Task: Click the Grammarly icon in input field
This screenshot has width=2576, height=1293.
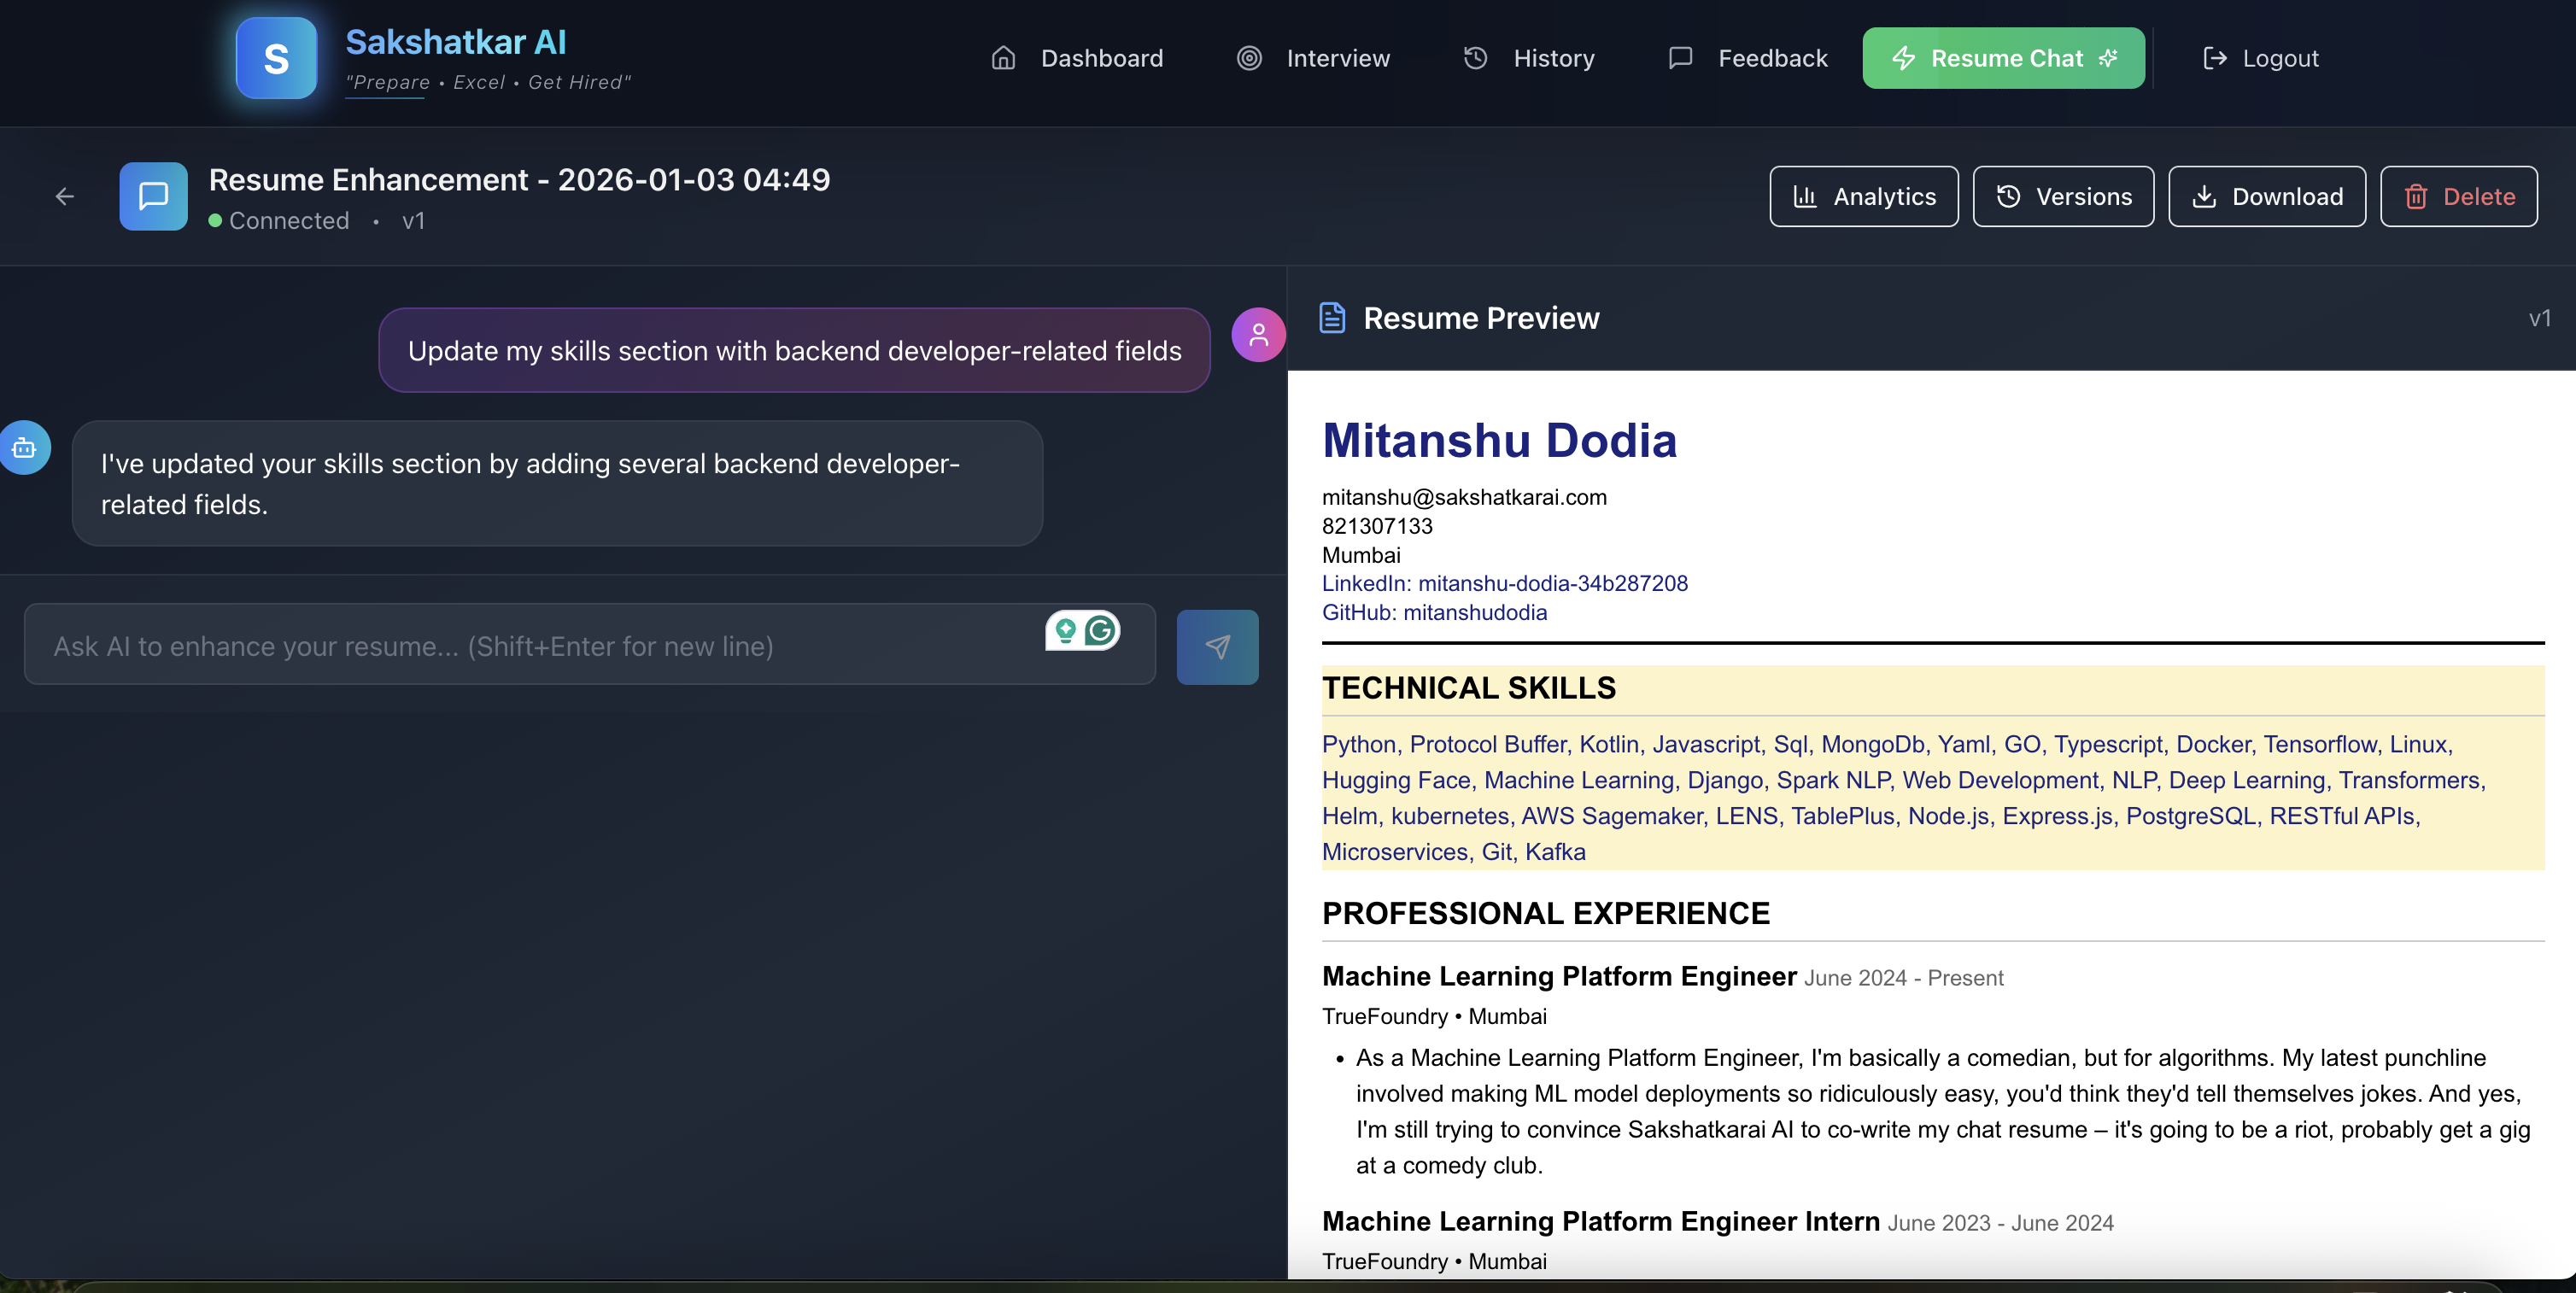Action: click(x=1101, y=630)
